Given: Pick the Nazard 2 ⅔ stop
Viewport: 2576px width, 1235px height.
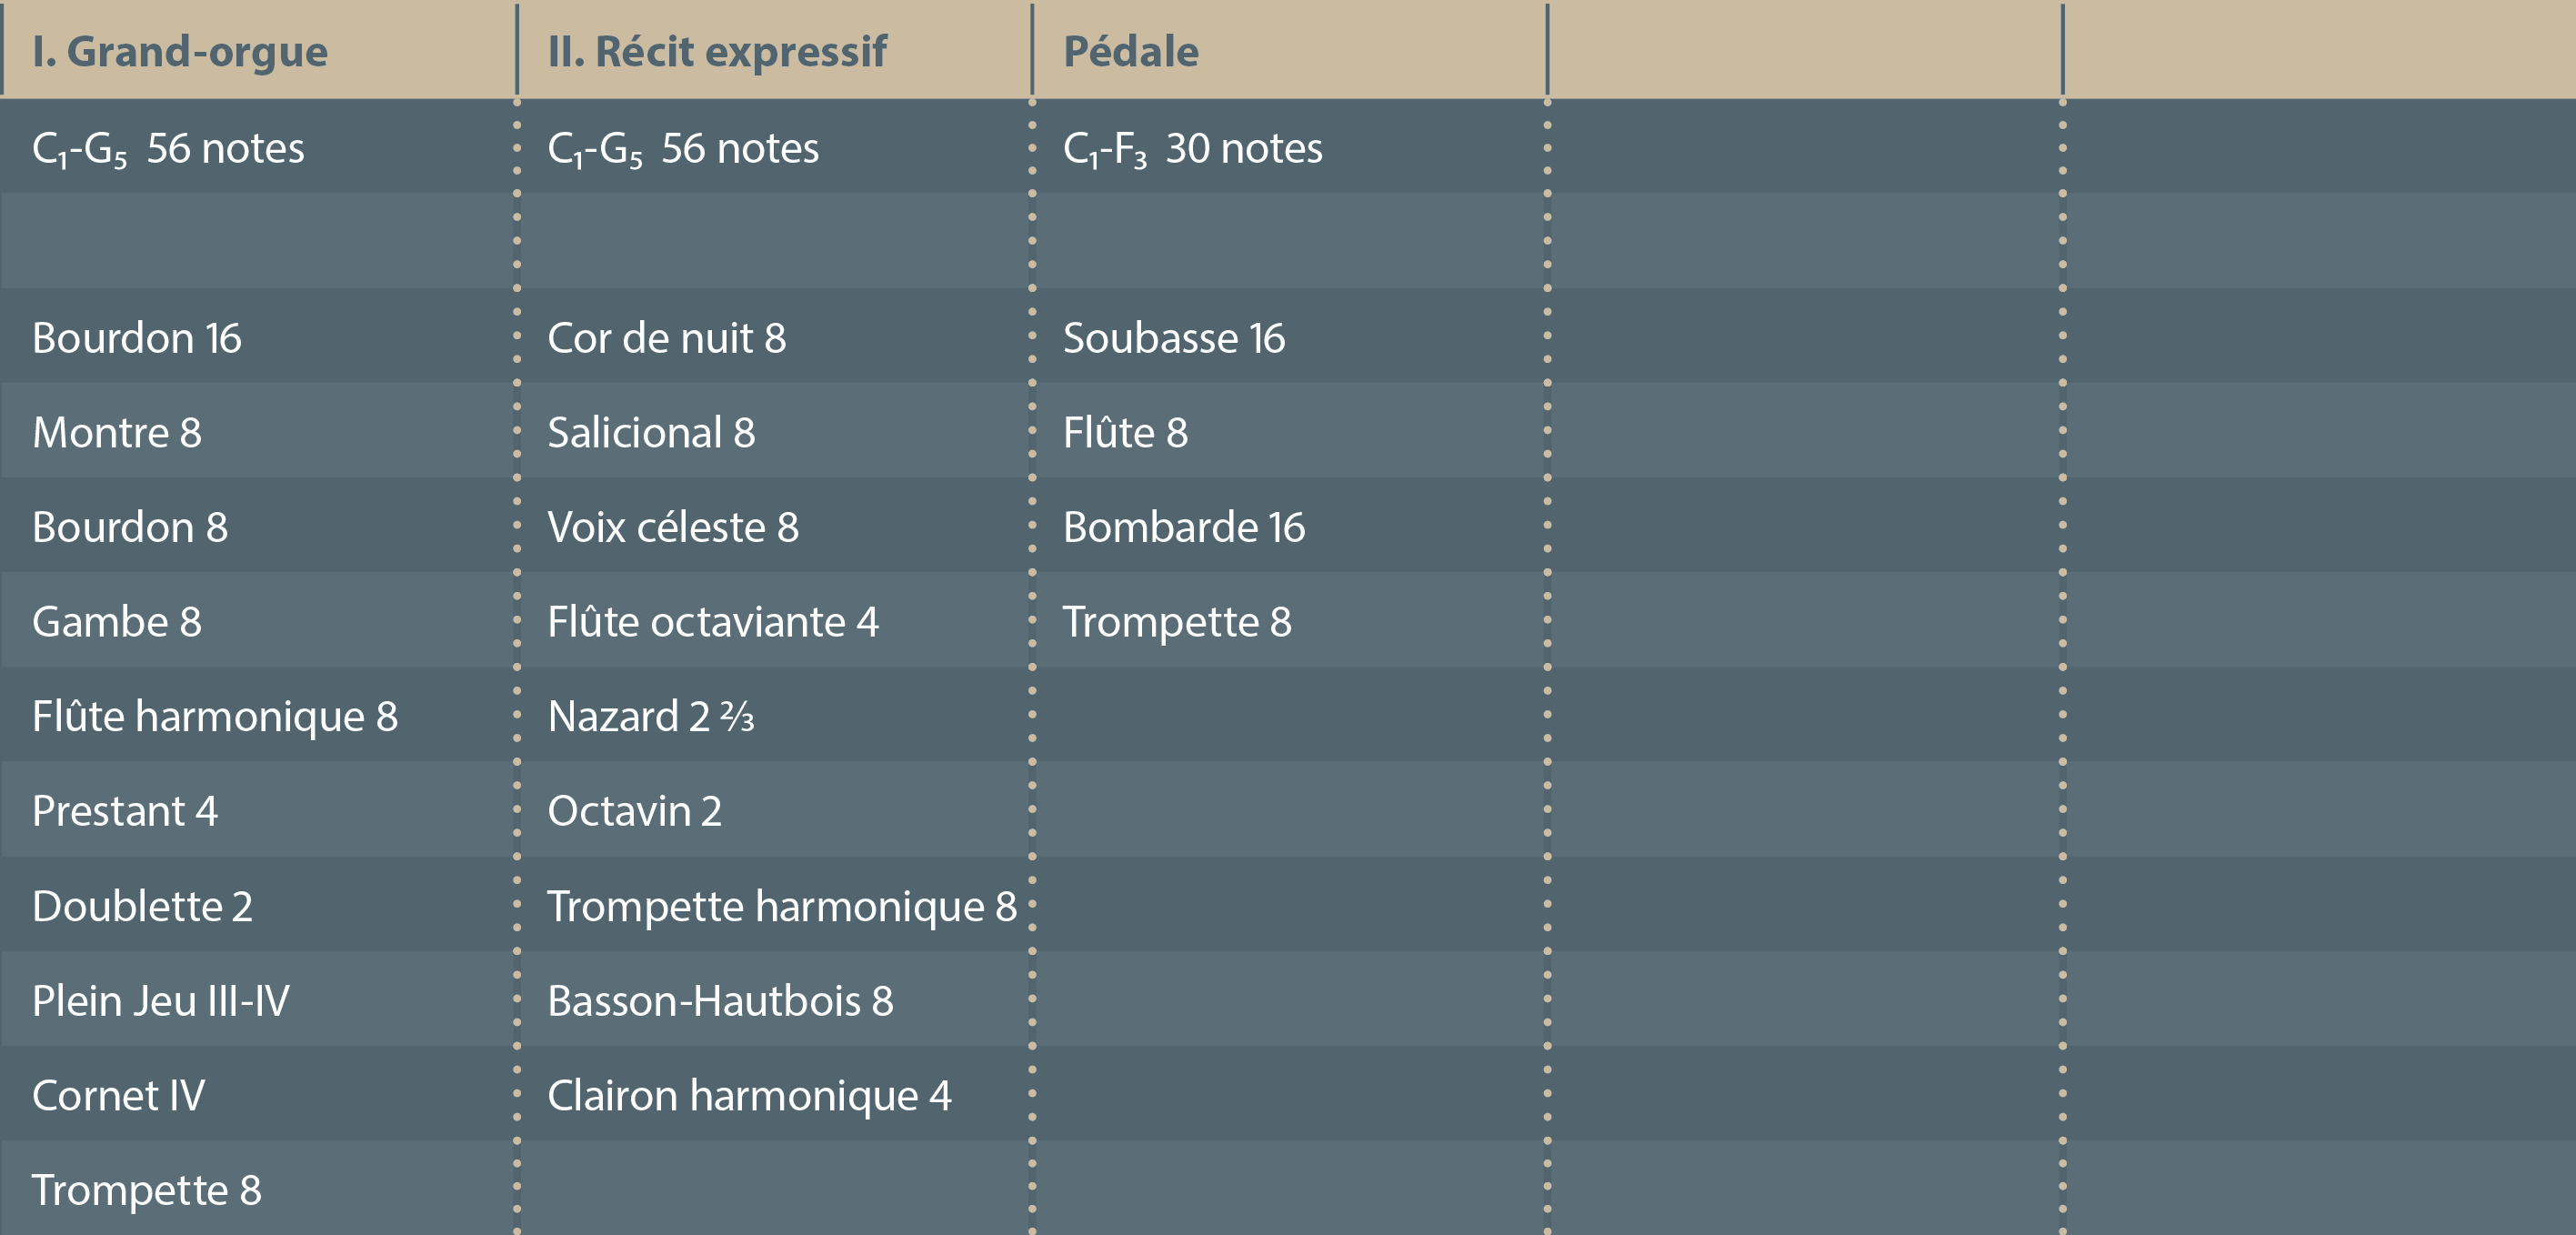Looking at the screenshot, I should point(651,717).
